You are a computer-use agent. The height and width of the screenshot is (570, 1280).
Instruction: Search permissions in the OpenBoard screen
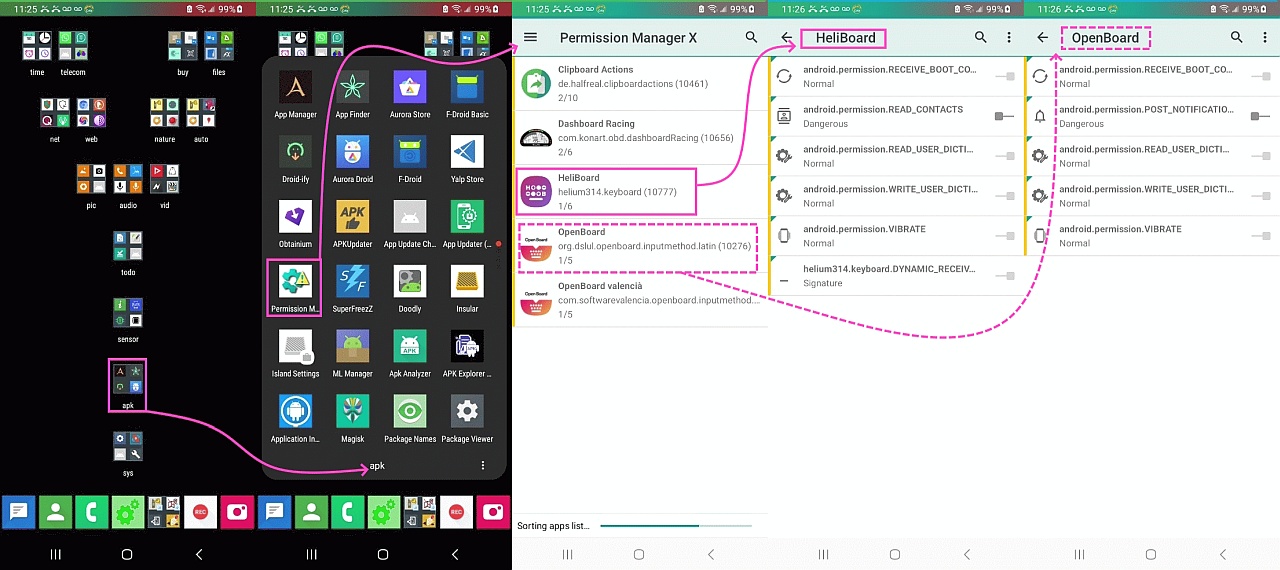tap(1237, 38)
